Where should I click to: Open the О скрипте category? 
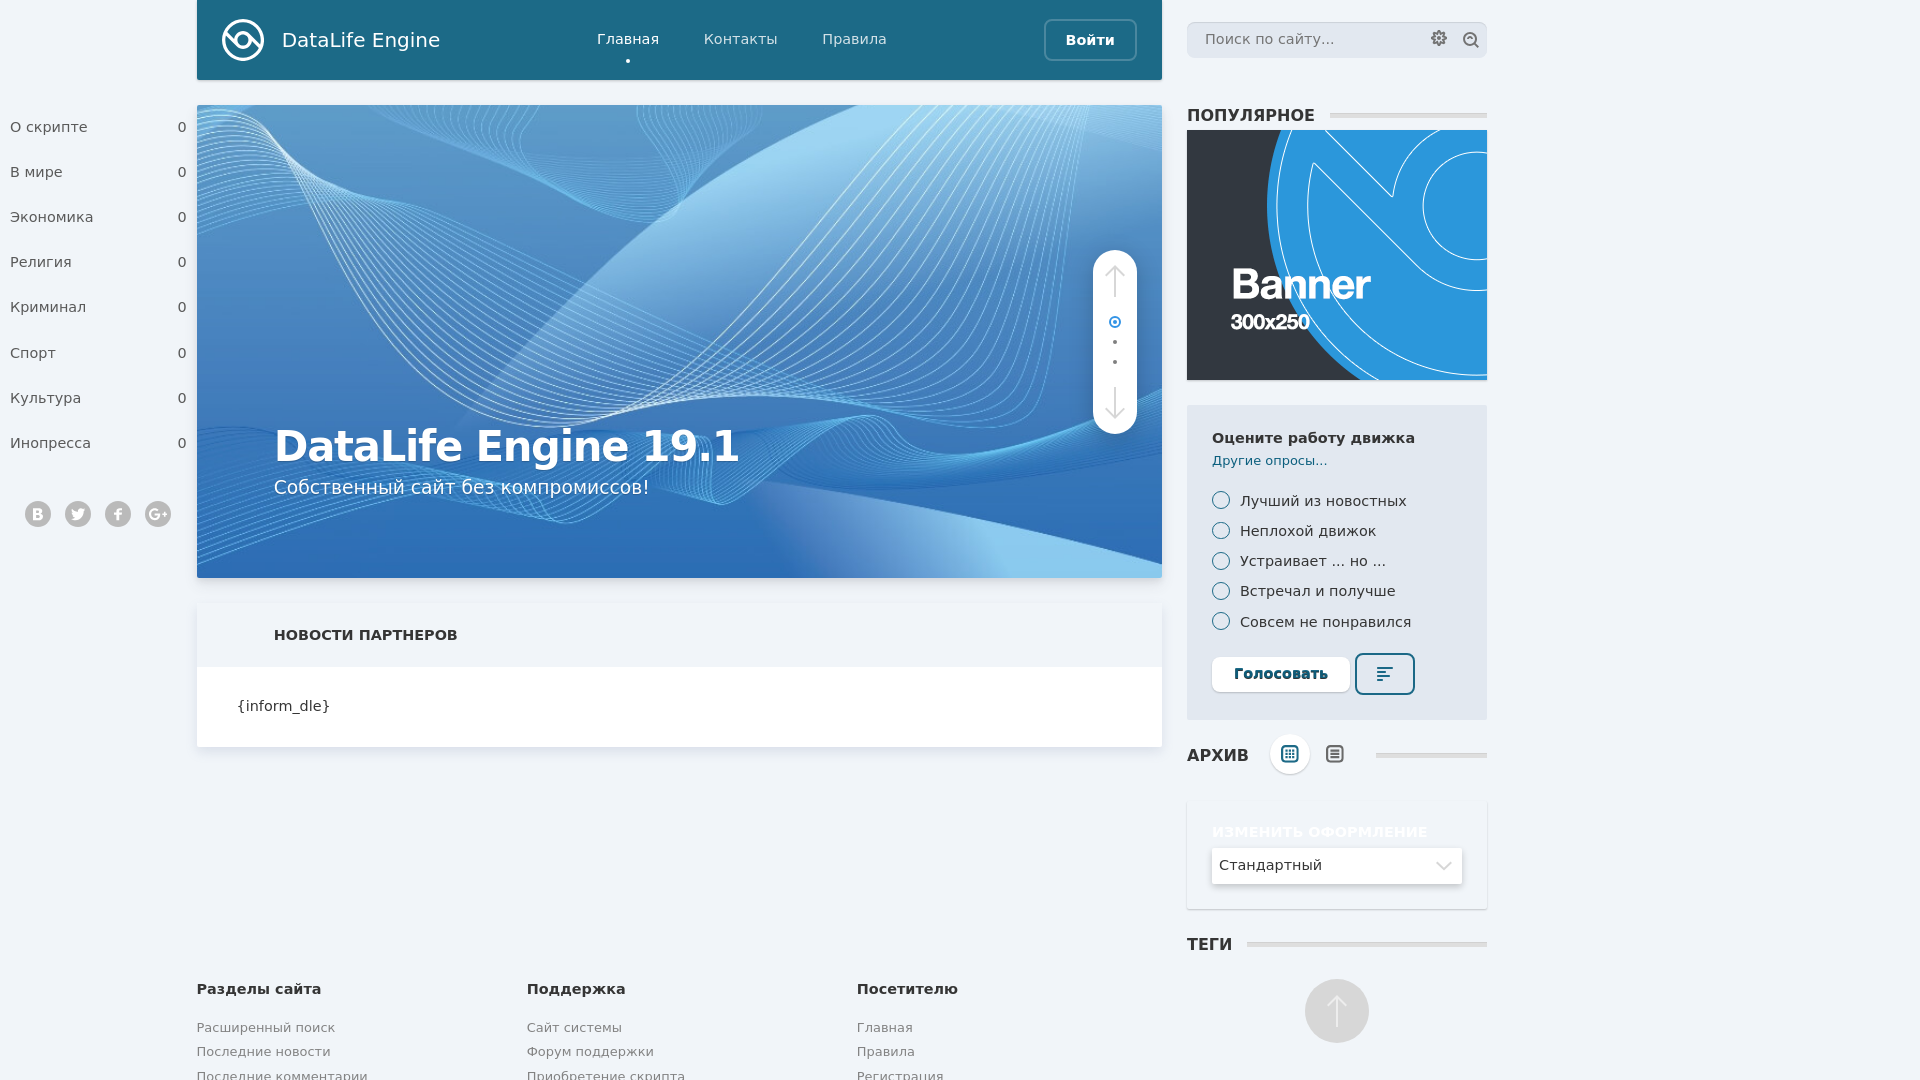coord(98,127)
